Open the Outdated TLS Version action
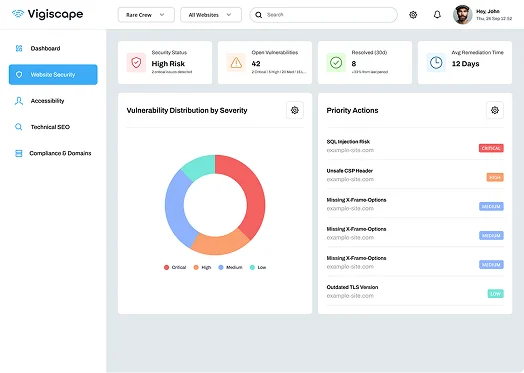This screenshot has width=524, height=373. [x=415, y=291]
